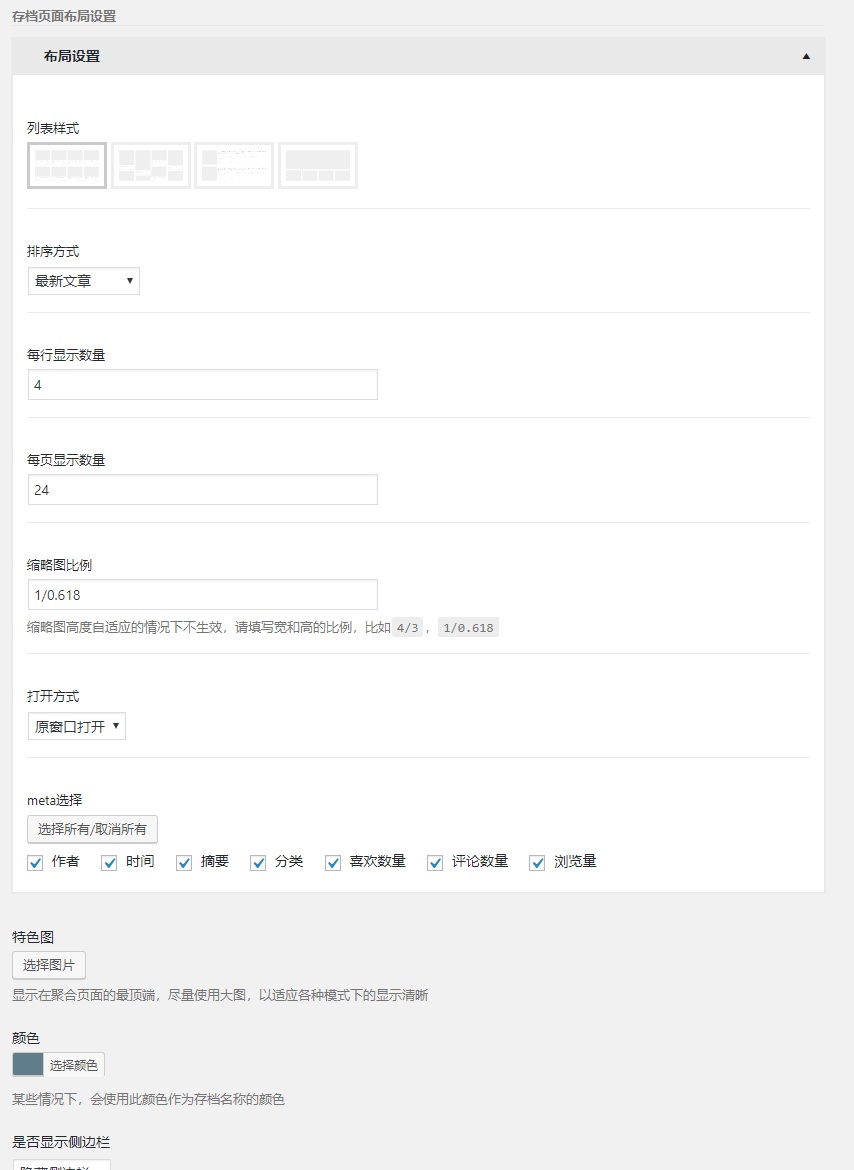Viewport: 854px width, 1170px height.
Task: Toggle the 分类 checkbox
Action: click(x=258, y=863)
